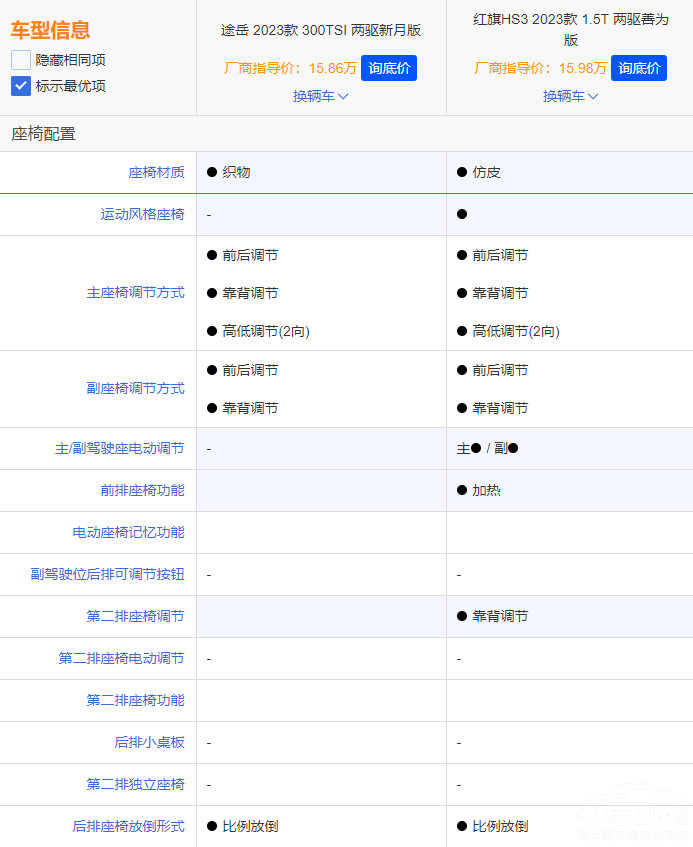This screenshot has width=693, height=847.
Task: Uncheck the 标示最优项 checkbox
Action: click(21, 86)
